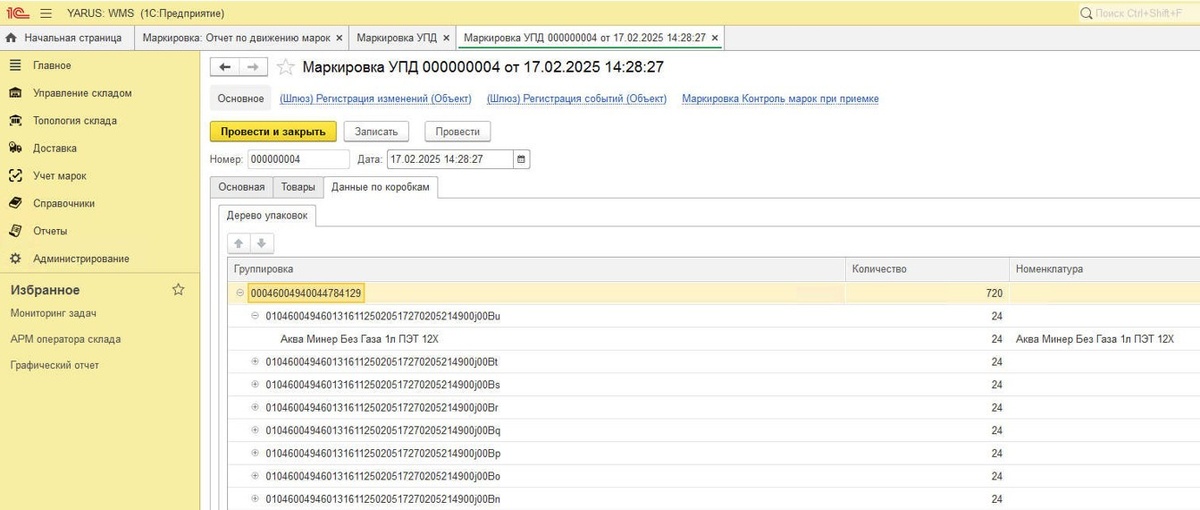This screenshot has width=1200, height=510.
Task: Click the Количество column header
Action: click(x=927, y=269)
